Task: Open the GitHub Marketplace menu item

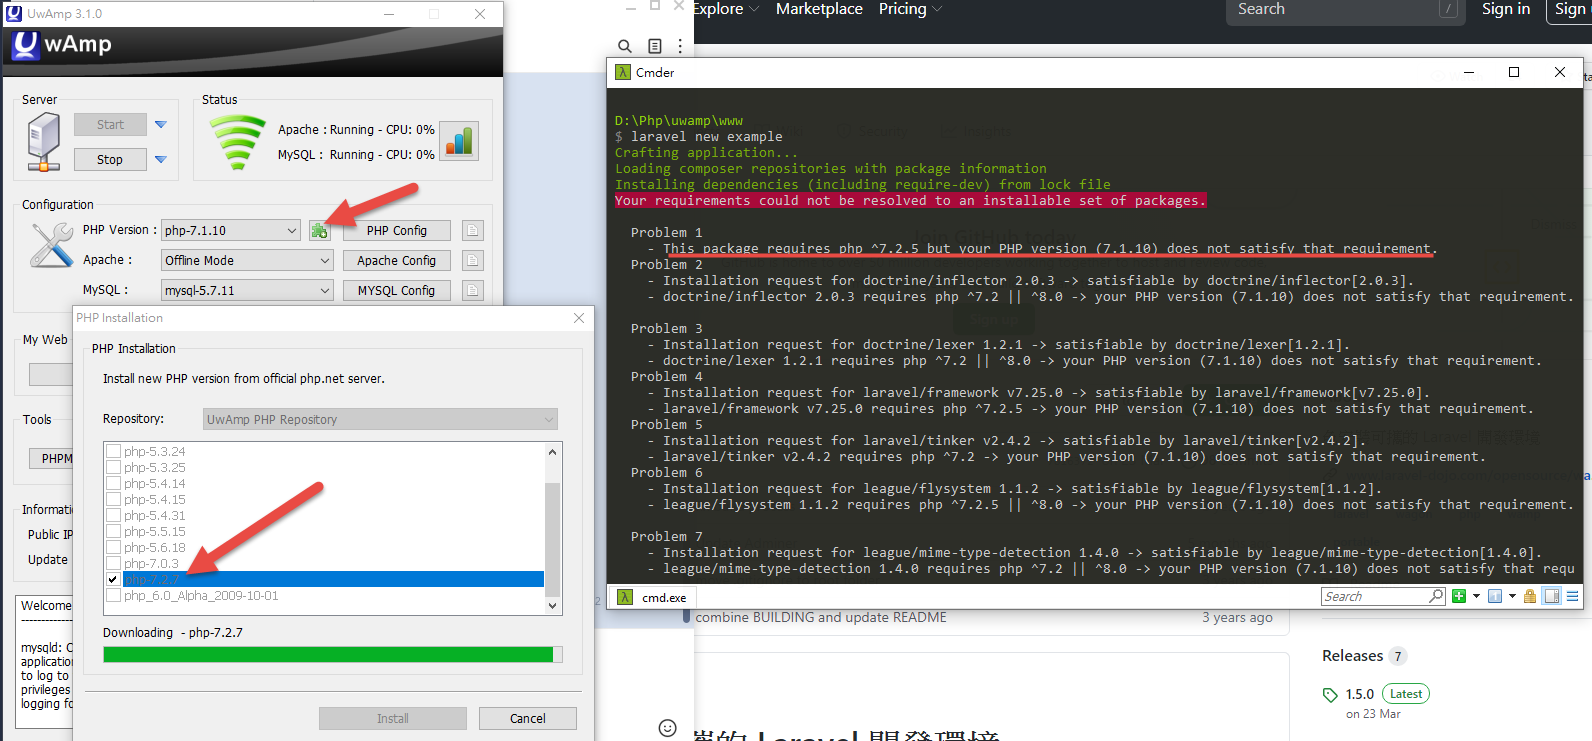Action: click(x=819, y=9)
